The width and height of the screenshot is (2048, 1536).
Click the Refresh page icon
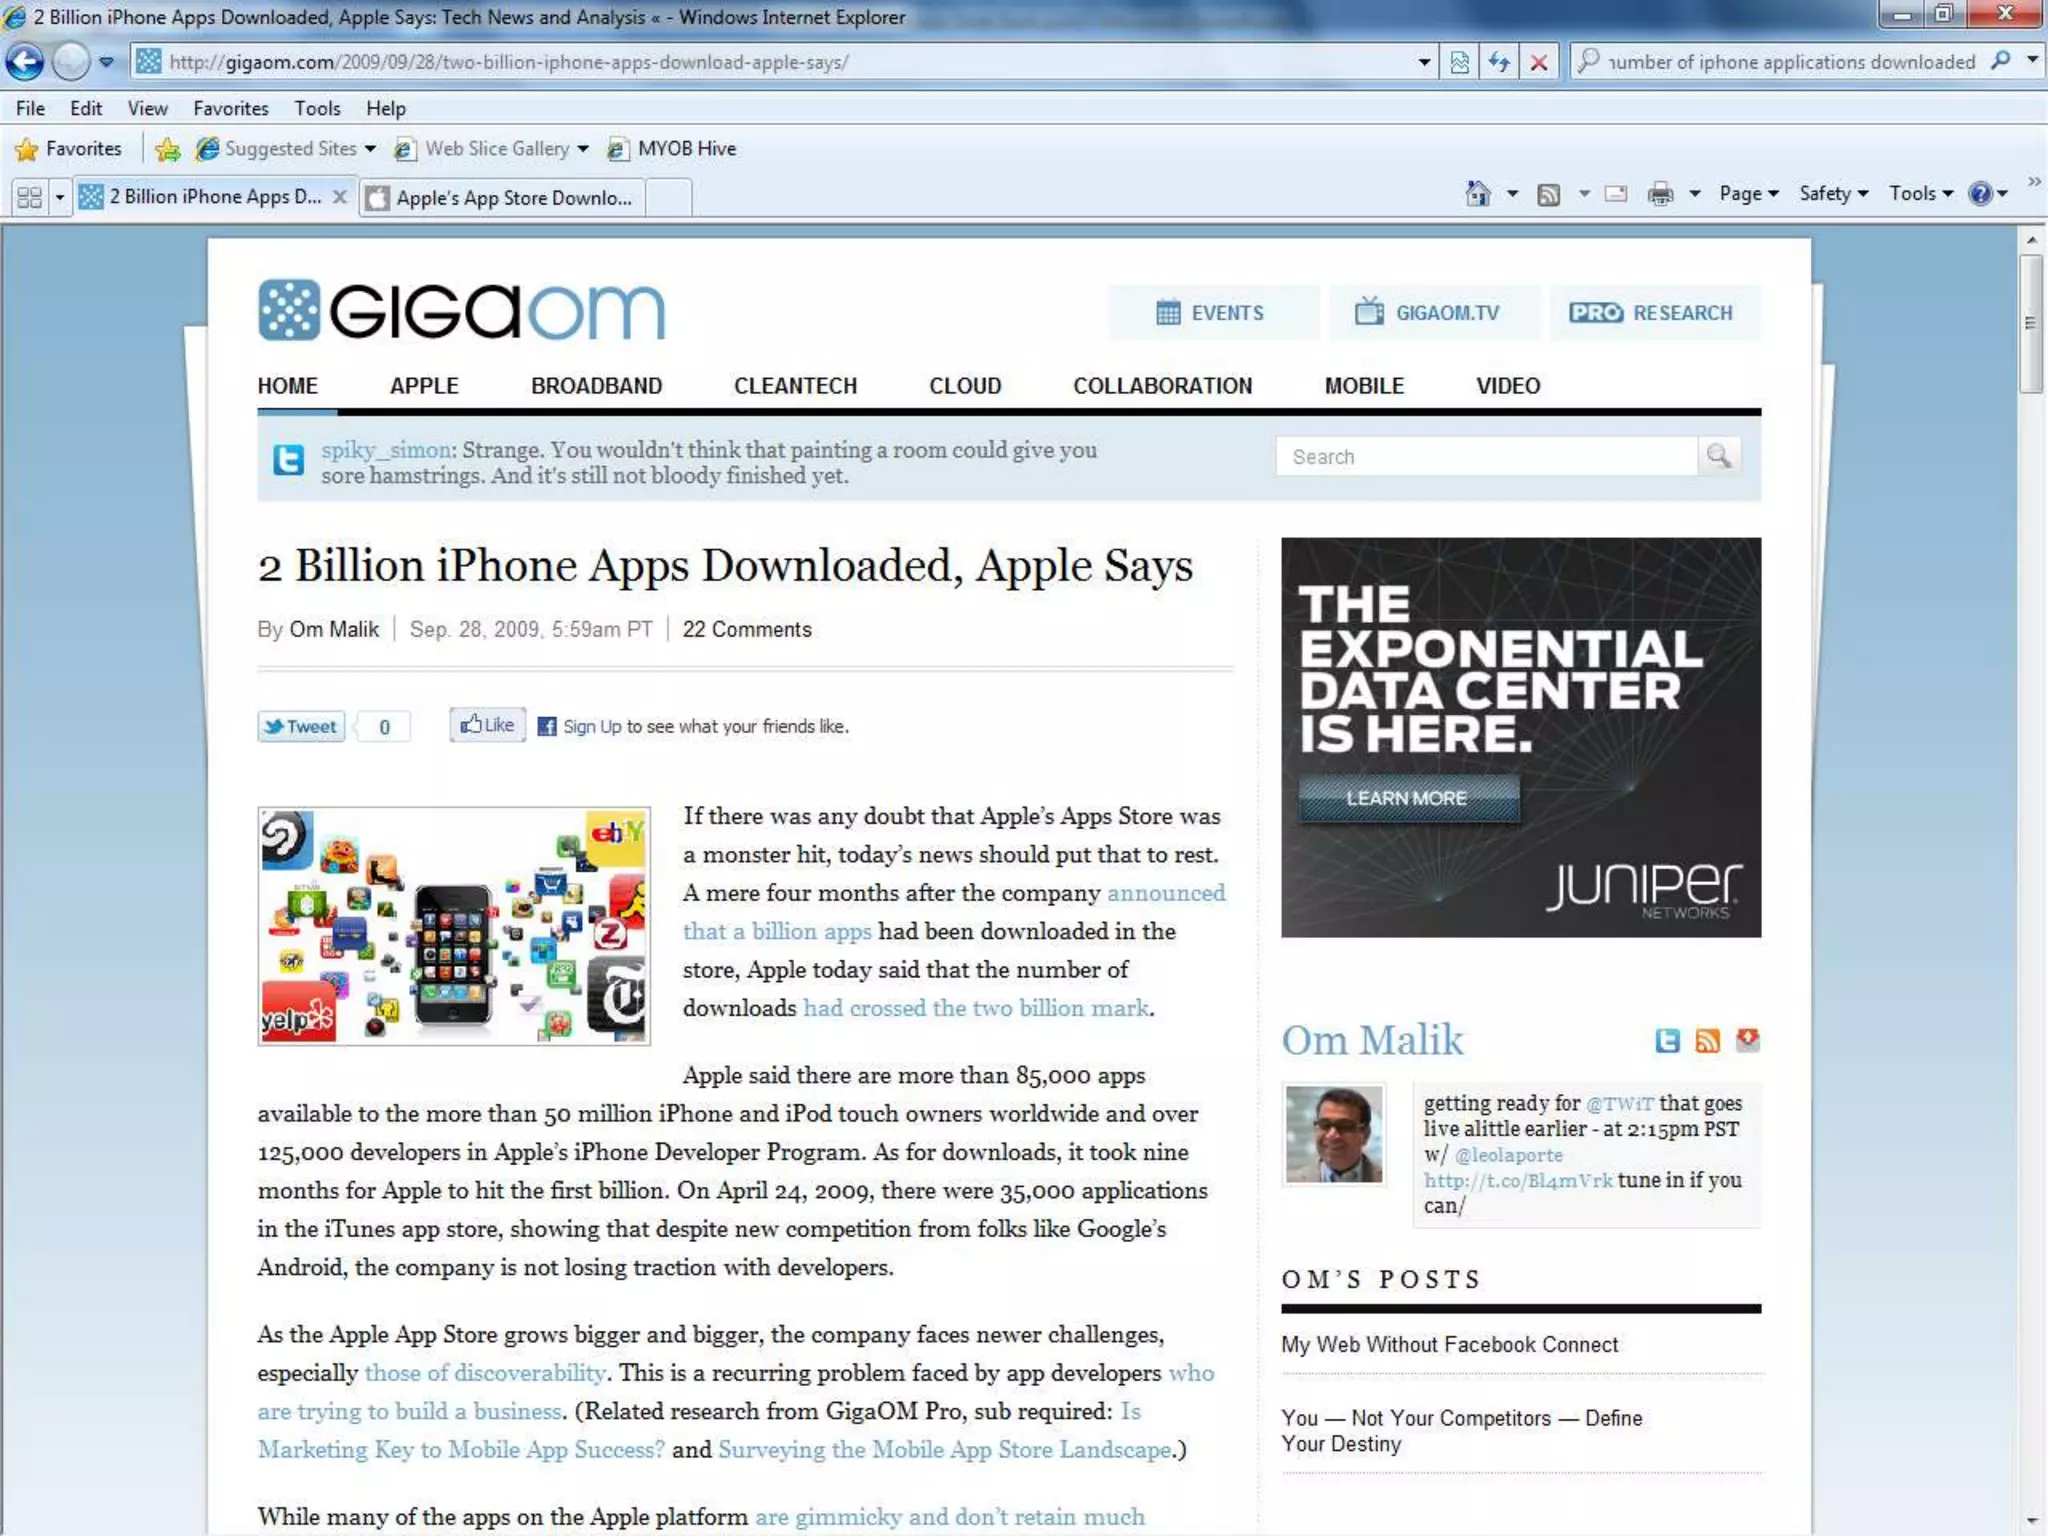coord(1498,62)
